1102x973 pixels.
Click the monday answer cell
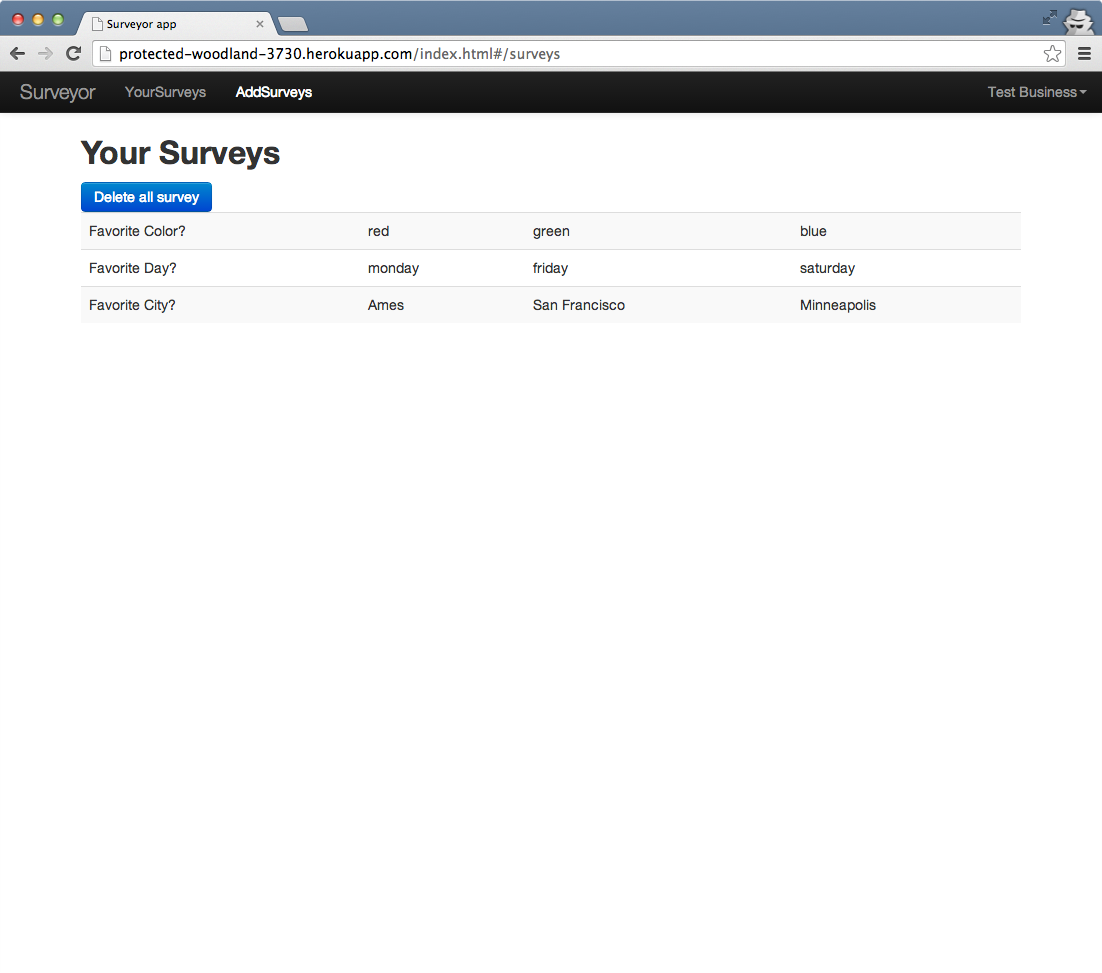pyautogui.click(x=442, y=268)
